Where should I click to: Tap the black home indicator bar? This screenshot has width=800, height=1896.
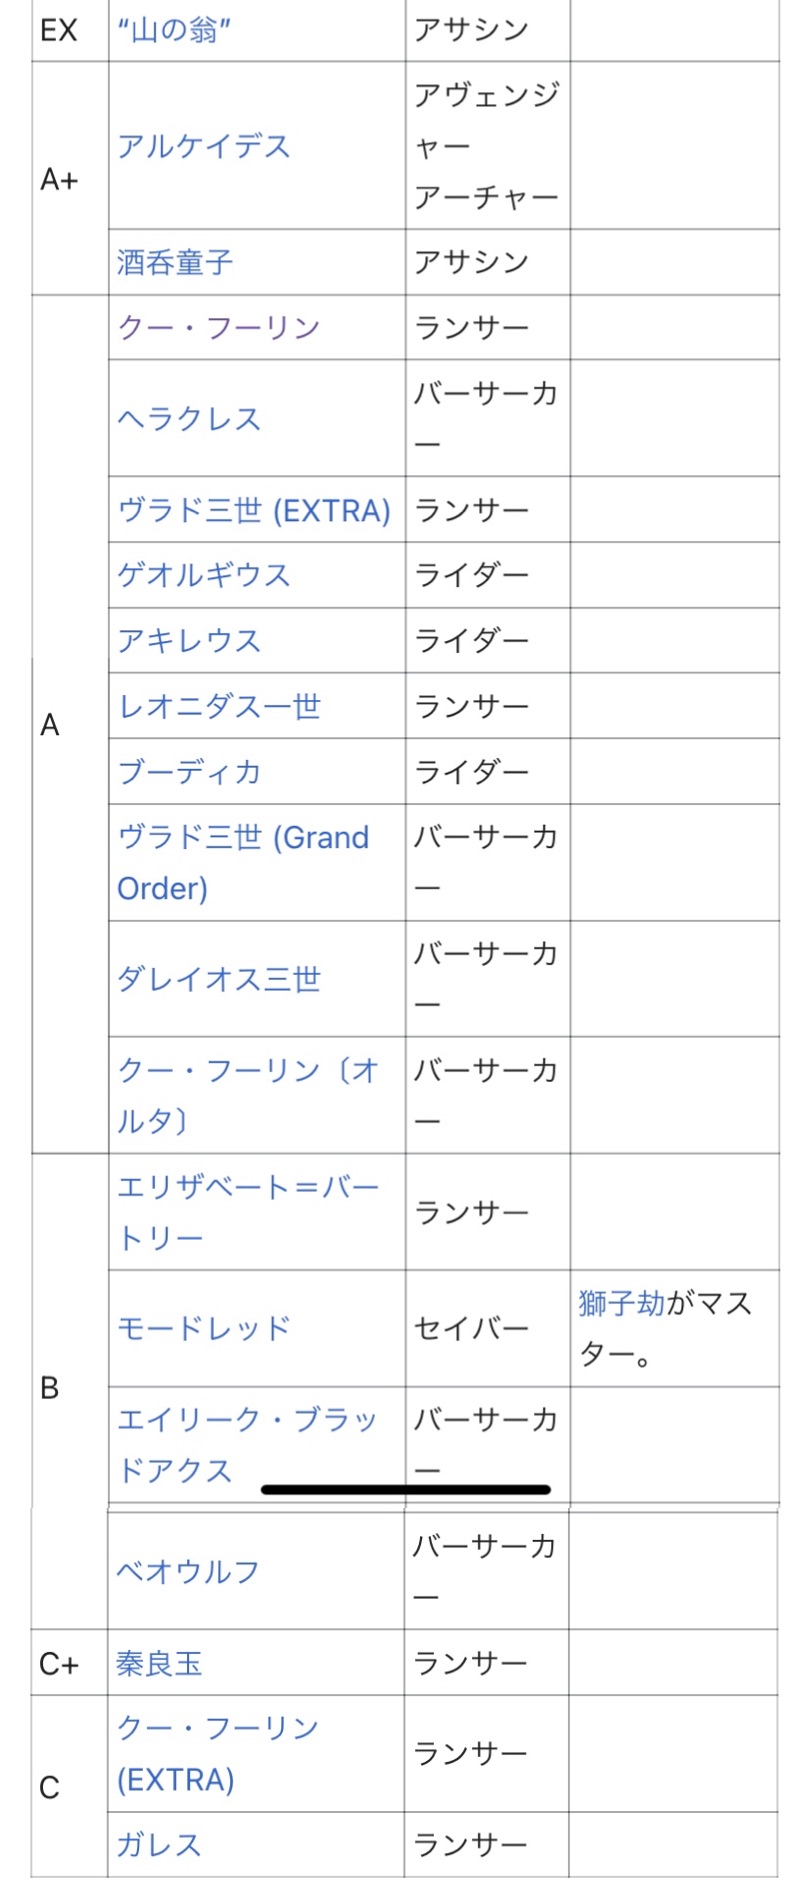pos(406,1489)
